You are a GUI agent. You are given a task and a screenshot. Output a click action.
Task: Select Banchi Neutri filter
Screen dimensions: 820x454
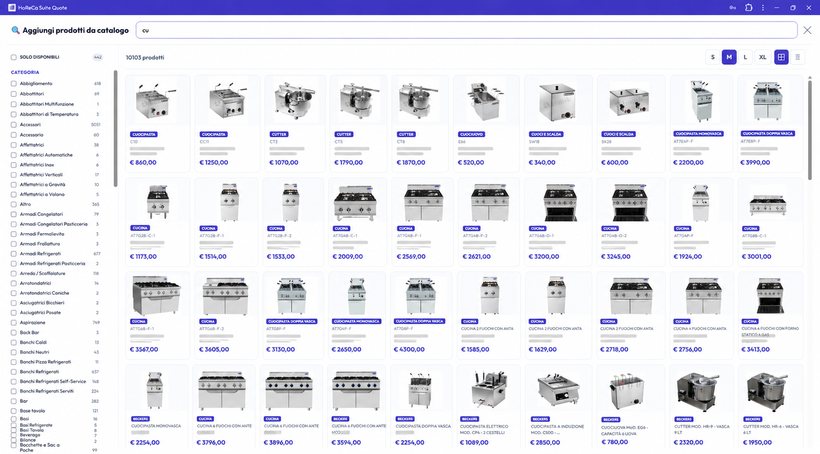coord(14,352)
